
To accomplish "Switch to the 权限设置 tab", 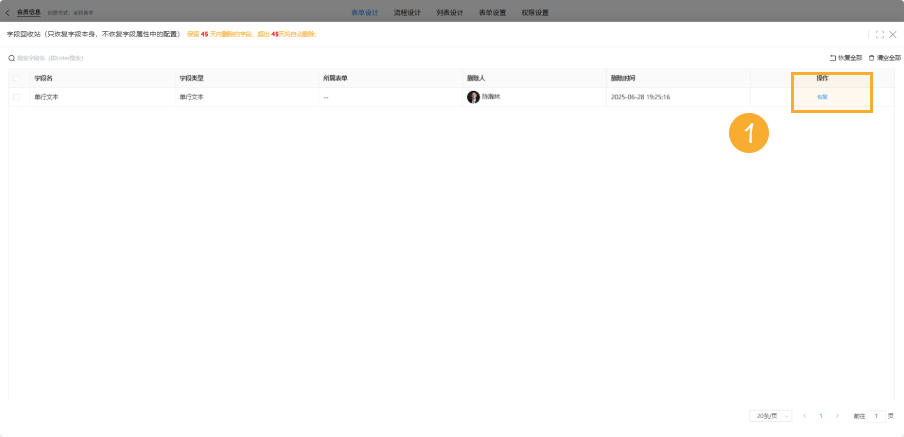I will (535, 12).
